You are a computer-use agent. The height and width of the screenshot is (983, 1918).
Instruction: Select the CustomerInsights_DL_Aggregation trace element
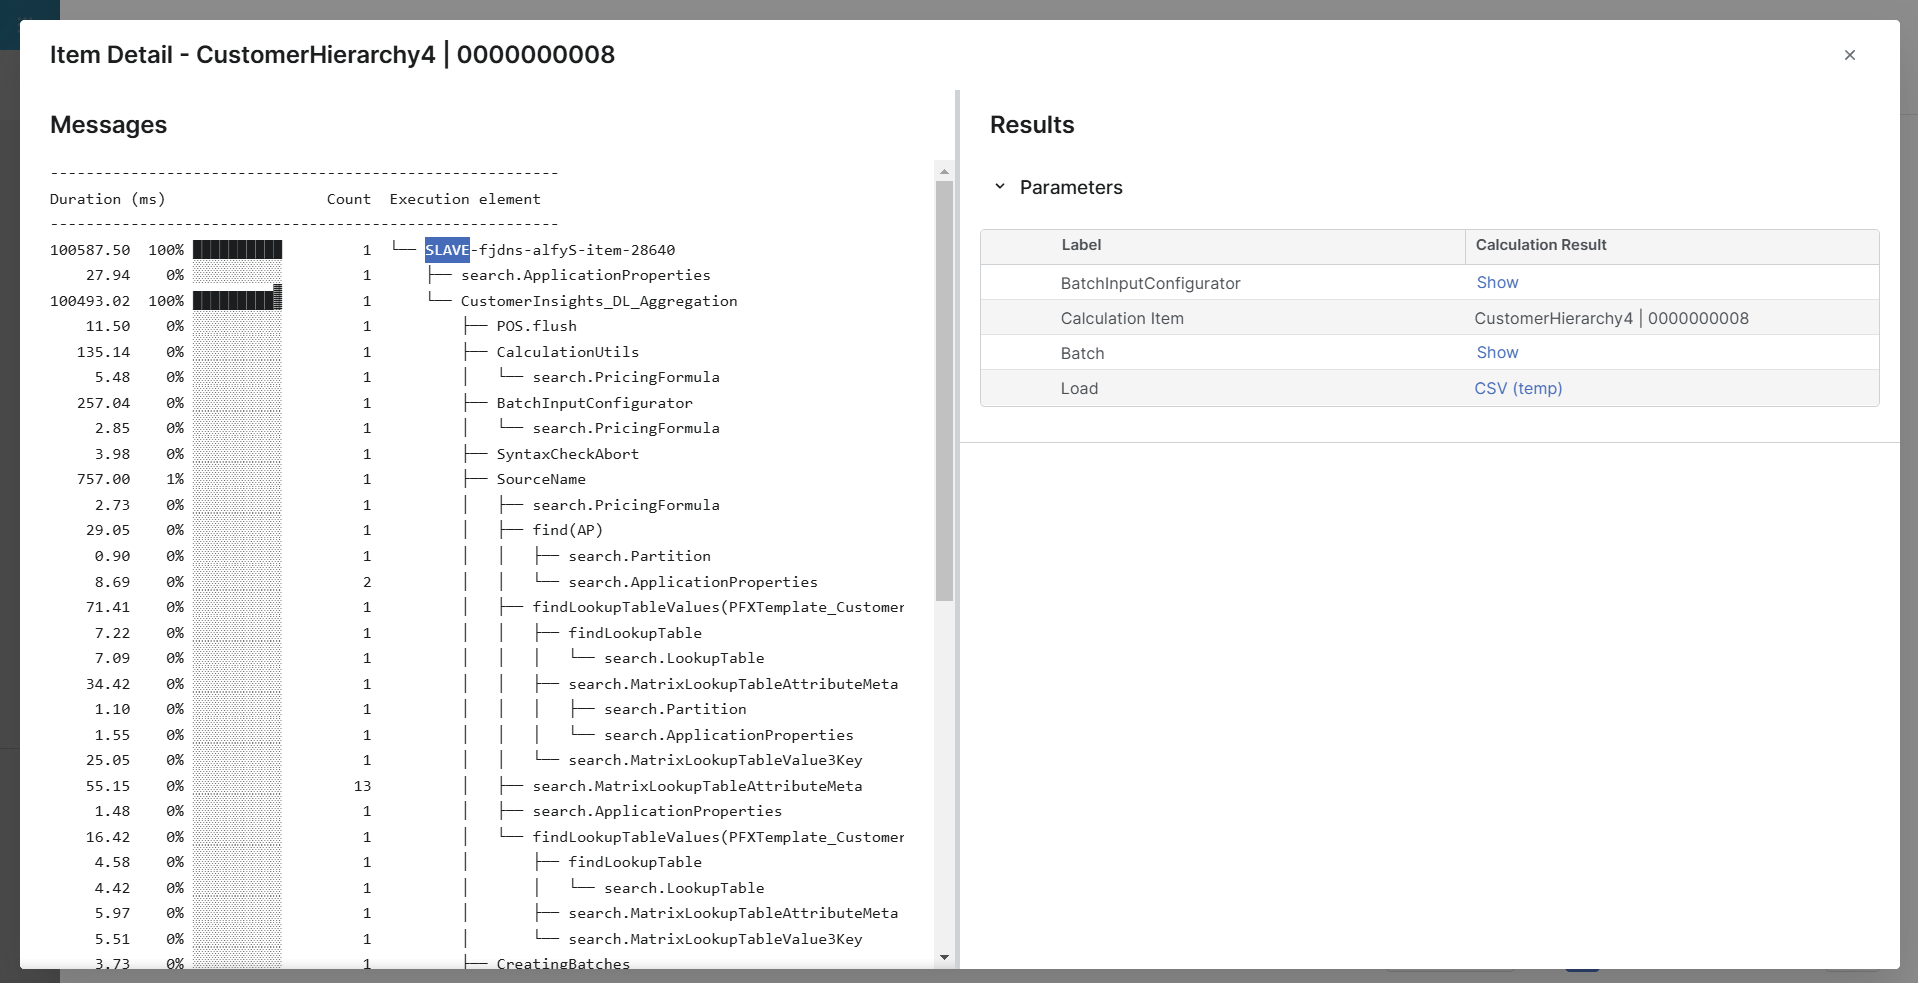tap(598, 301)
